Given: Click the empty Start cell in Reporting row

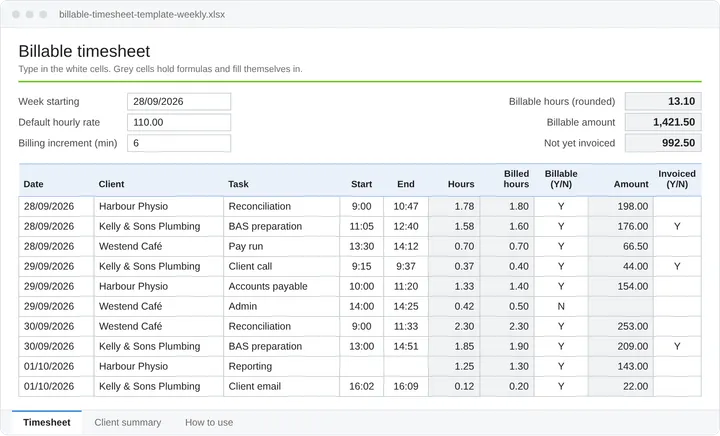Looking at the screenshot, I should pyautogui.click(x=361, y=366).
